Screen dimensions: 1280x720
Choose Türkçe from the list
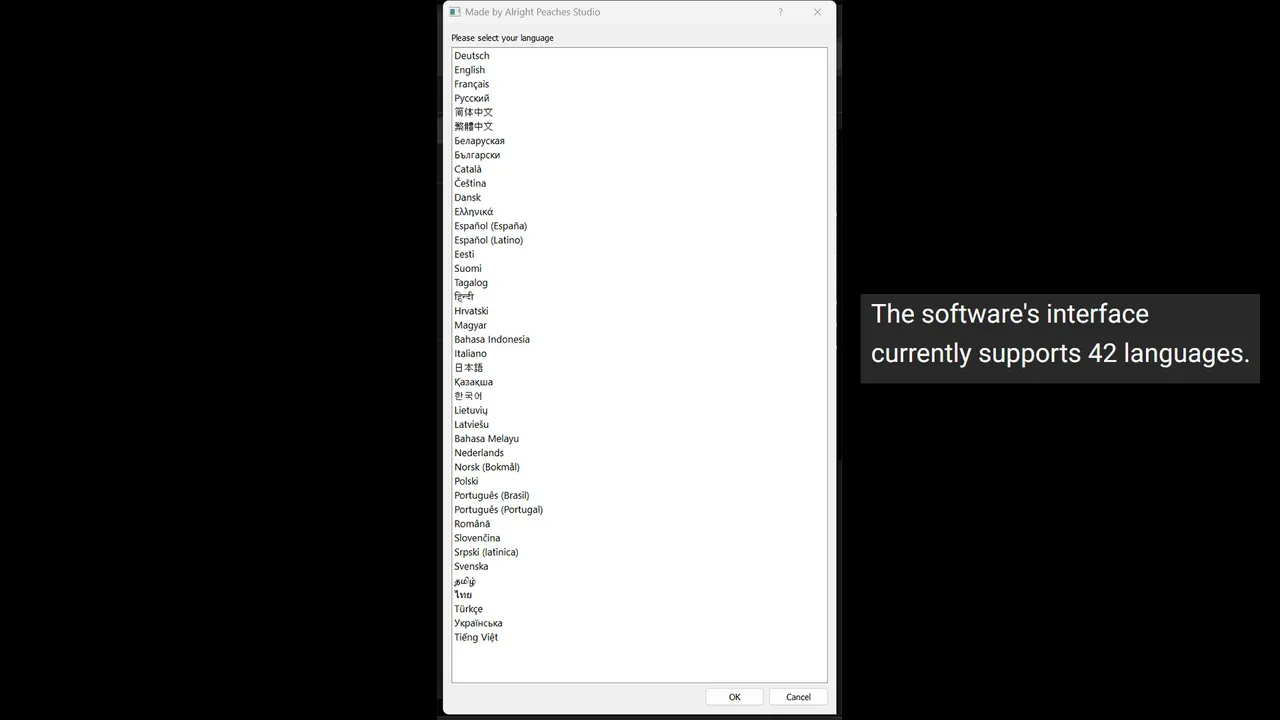click(x=468, y=609)
